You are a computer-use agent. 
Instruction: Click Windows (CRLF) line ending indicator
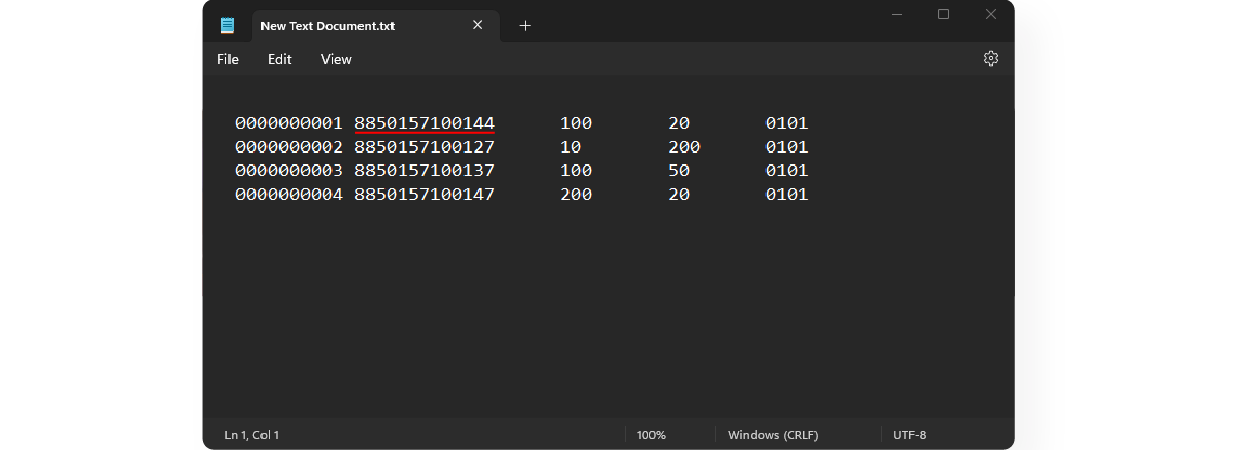point(773,435)
